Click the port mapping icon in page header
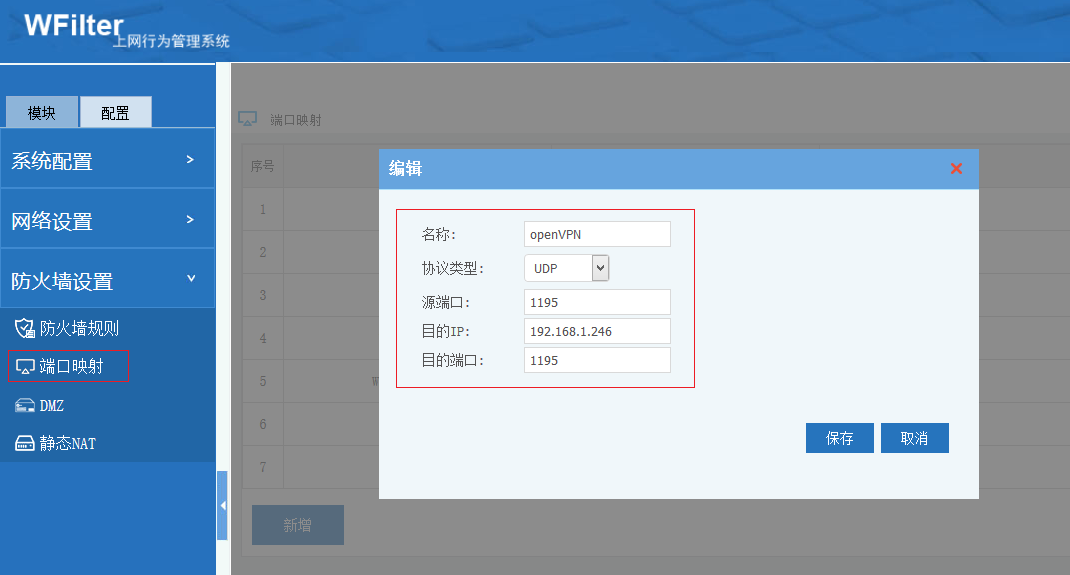The height and width of the screenshot is (575, 1070). [248, 119]
